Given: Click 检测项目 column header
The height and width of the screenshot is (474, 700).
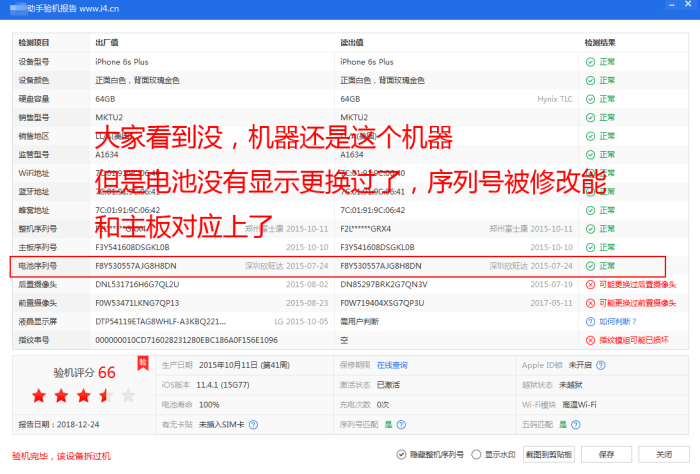Looking at the screenshot, I should pyautogui.click(x=33, y=43).
